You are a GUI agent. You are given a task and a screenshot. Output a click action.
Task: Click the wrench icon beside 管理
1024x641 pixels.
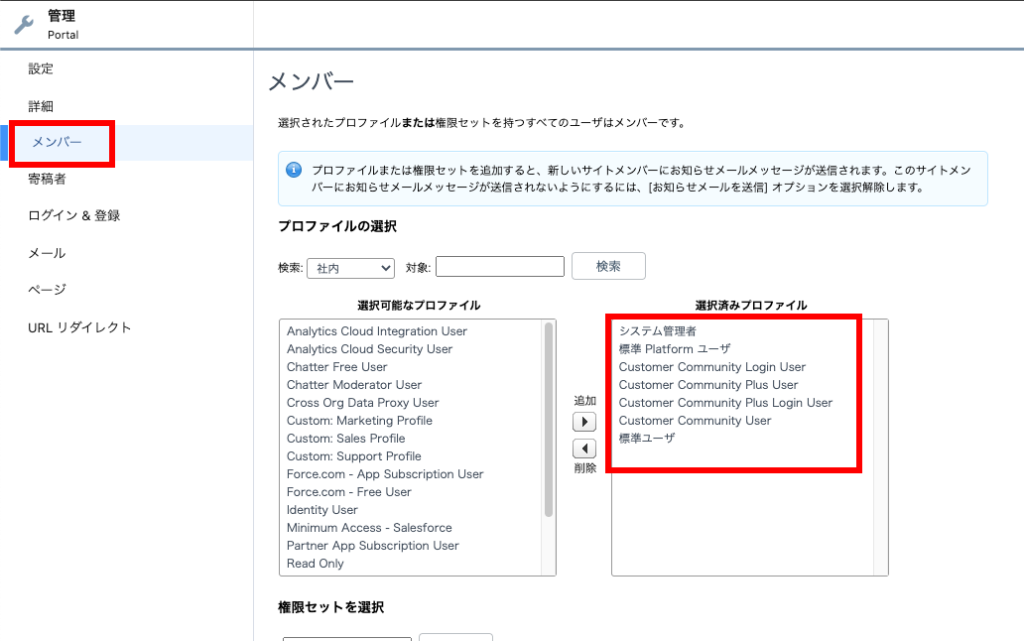click(23, 24)
